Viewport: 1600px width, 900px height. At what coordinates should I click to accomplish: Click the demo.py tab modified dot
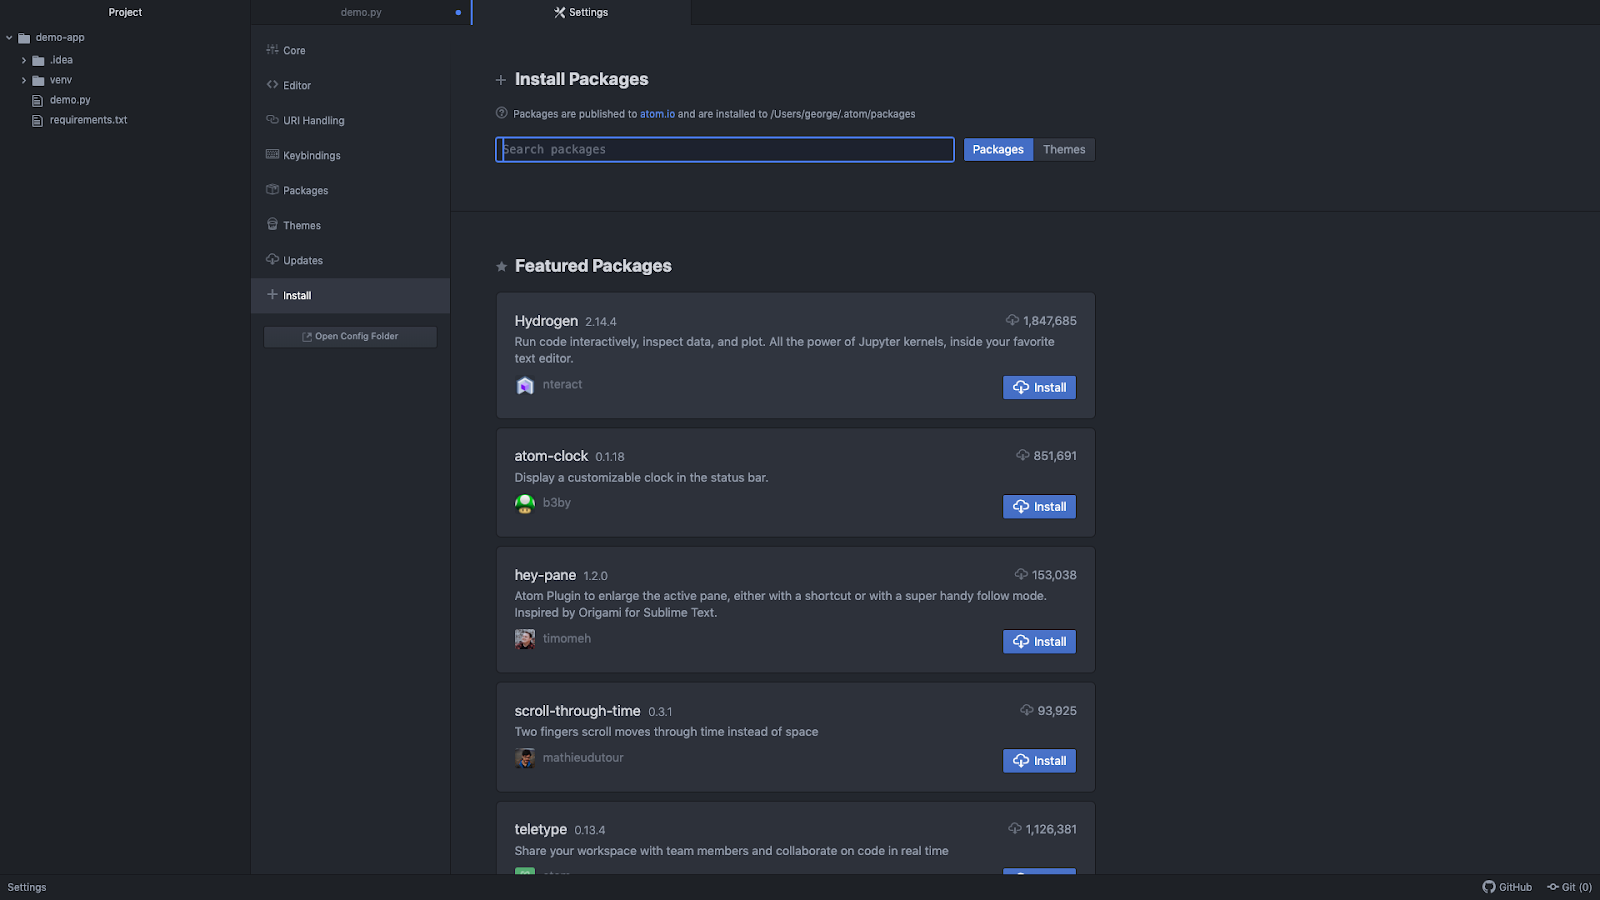pos(458,12)
